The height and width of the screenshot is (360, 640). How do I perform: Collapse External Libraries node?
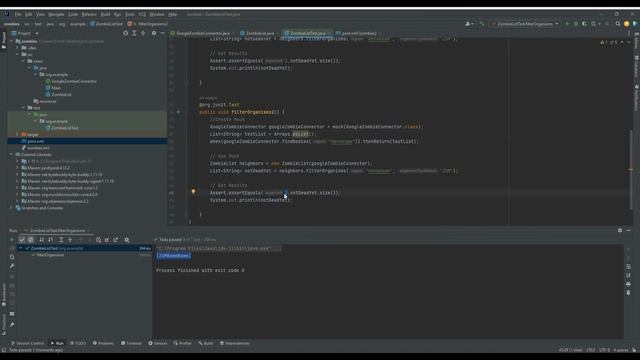point(11,155)
